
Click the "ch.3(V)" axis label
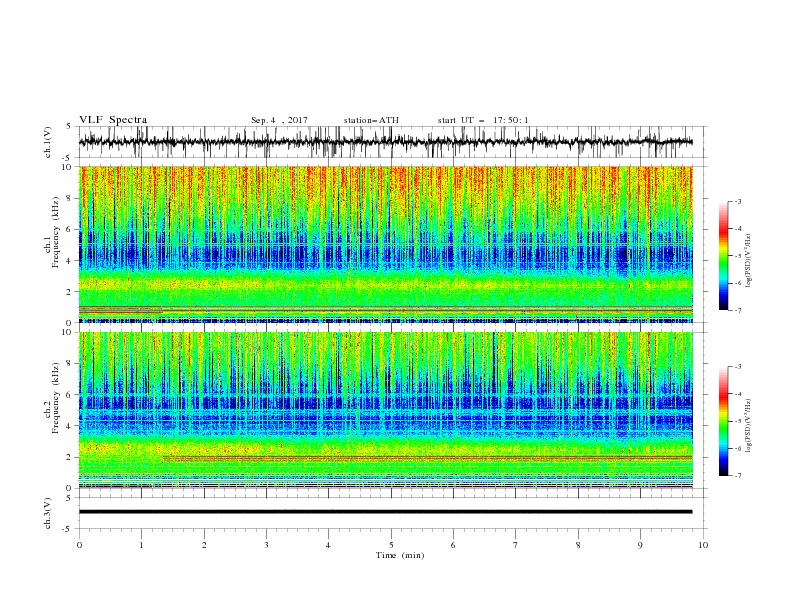[x=48, y=513]
